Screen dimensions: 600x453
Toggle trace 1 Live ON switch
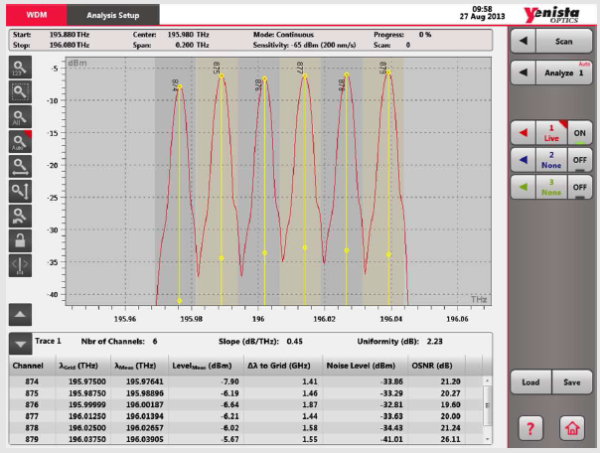[579, 131]
